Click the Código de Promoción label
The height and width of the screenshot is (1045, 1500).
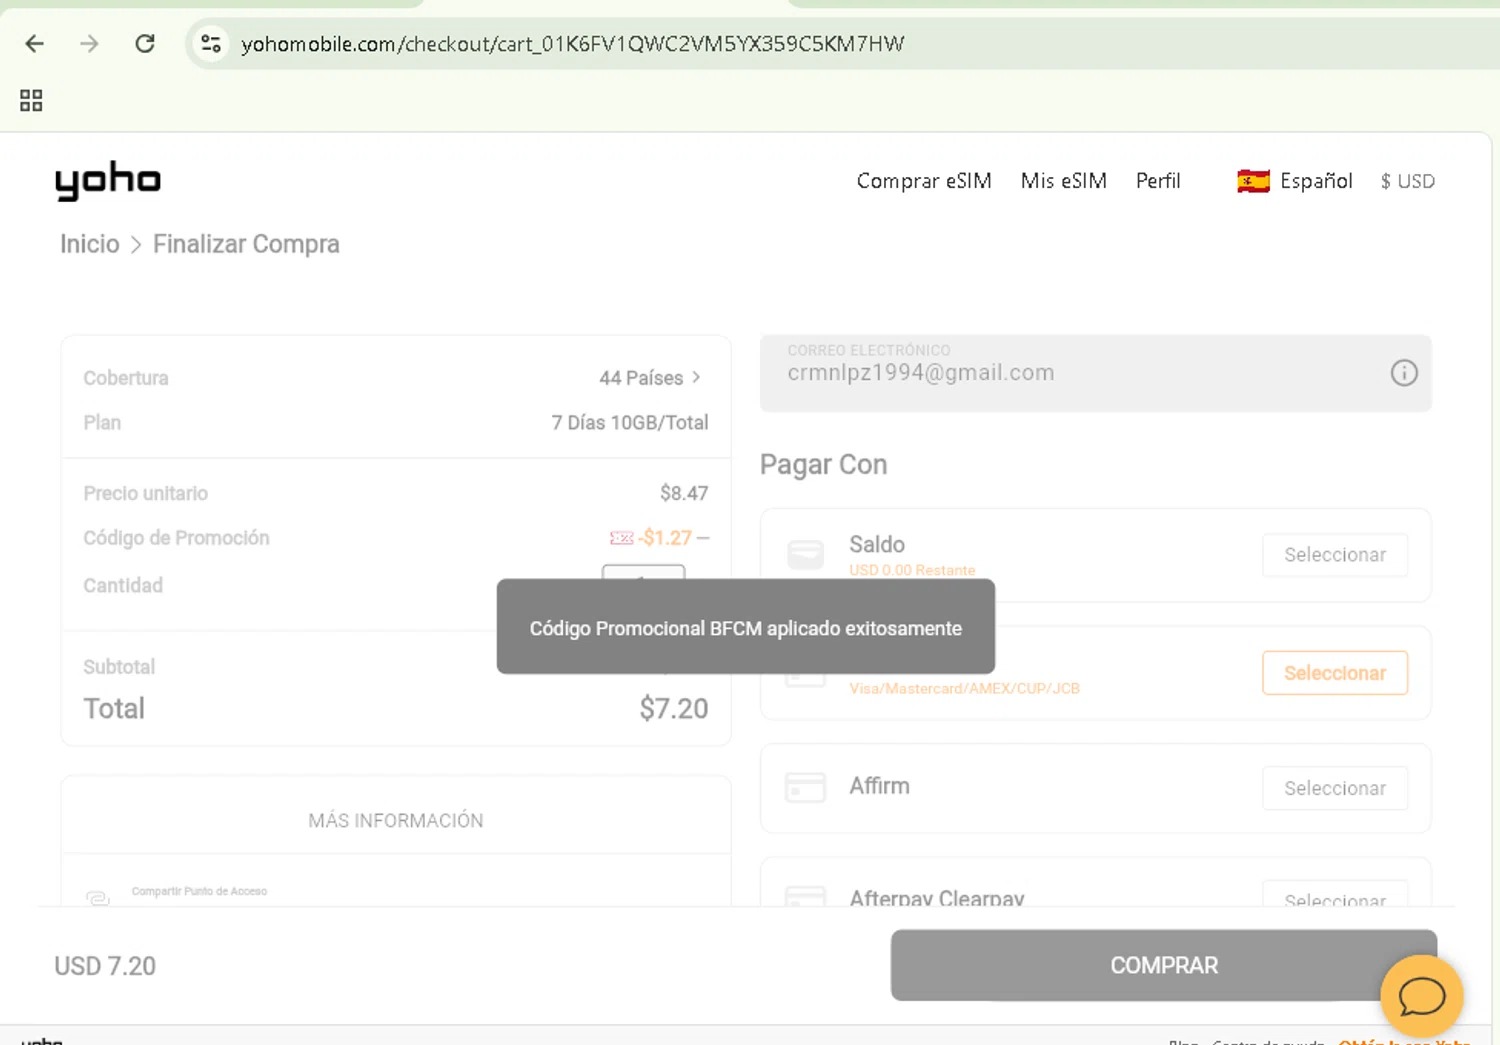[x=176, y=538]
